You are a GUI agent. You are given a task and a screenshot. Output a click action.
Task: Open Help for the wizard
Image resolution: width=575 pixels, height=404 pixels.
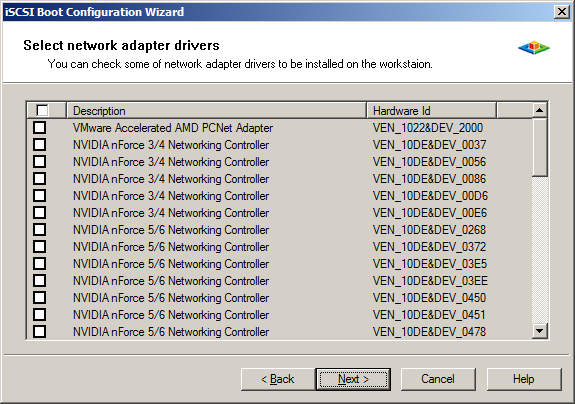point(524,379)
